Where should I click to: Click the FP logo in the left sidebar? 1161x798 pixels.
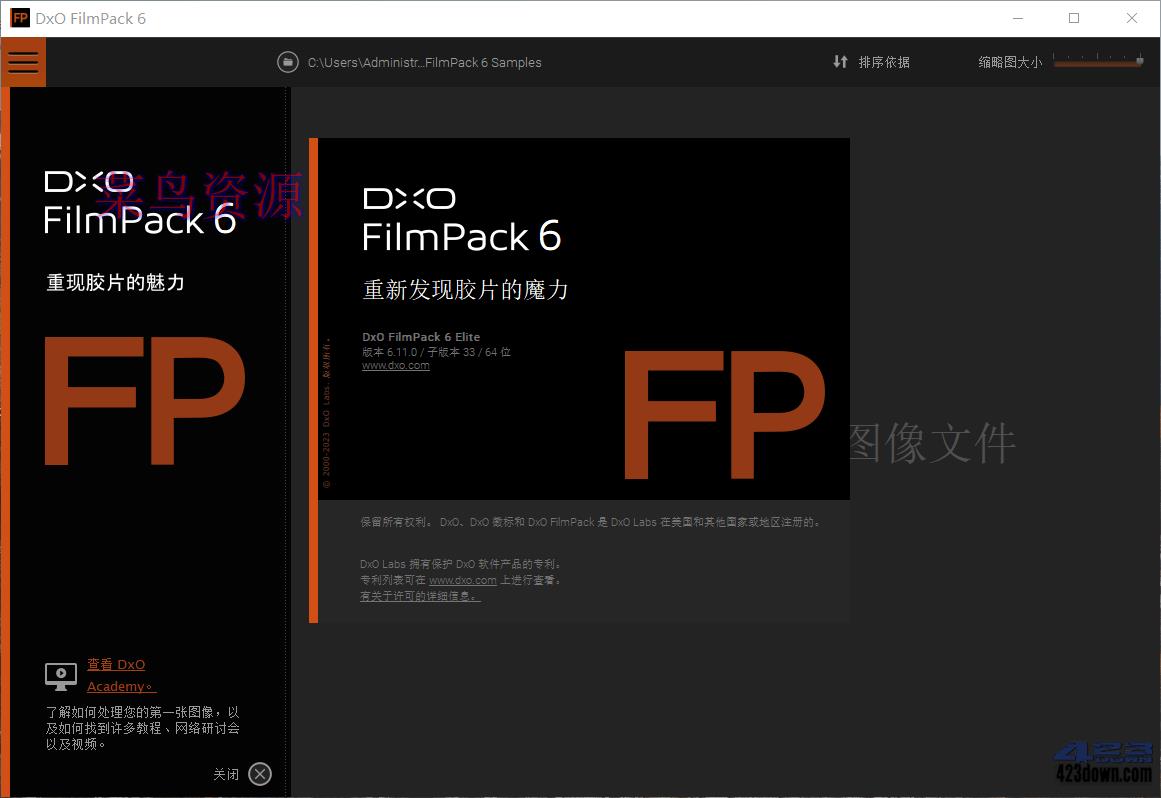click(x=143, y=400)
